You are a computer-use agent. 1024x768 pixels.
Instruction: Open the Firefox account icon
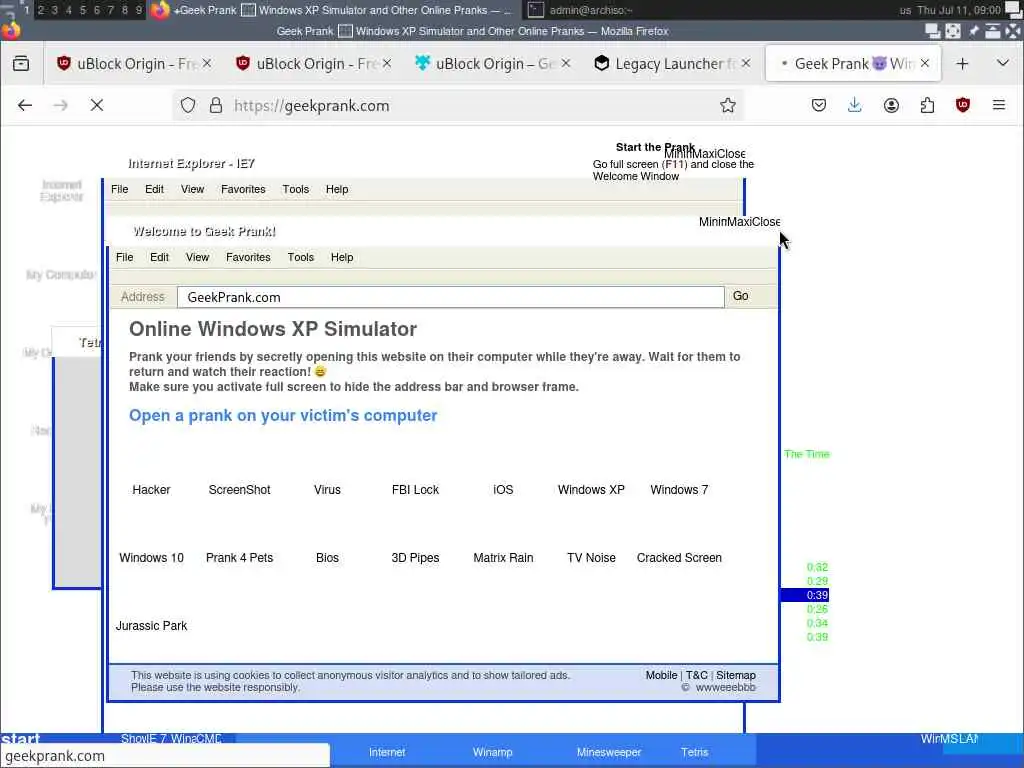tap(891, 105)
